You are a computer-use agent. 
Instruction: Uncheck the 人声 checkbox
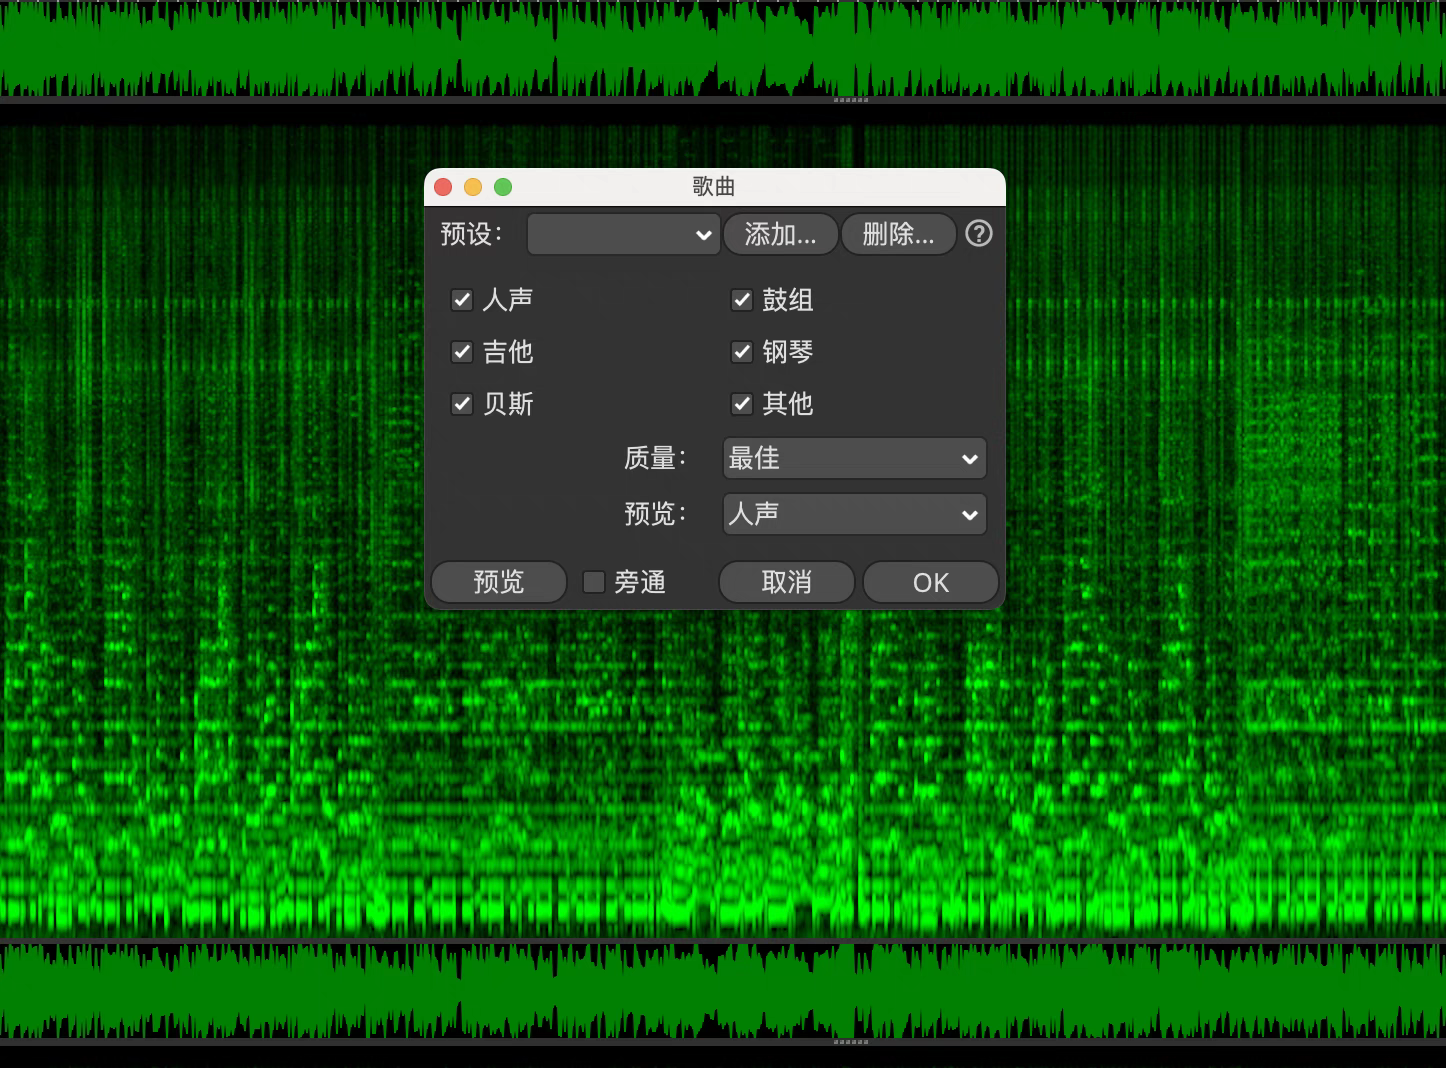pyautogui.click(x=462, y=300)
